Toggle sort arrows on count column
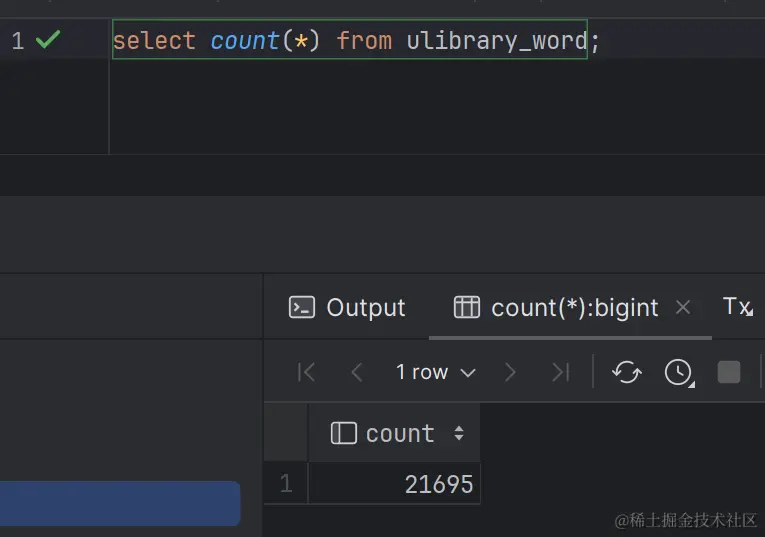 (x=459, y=433)
